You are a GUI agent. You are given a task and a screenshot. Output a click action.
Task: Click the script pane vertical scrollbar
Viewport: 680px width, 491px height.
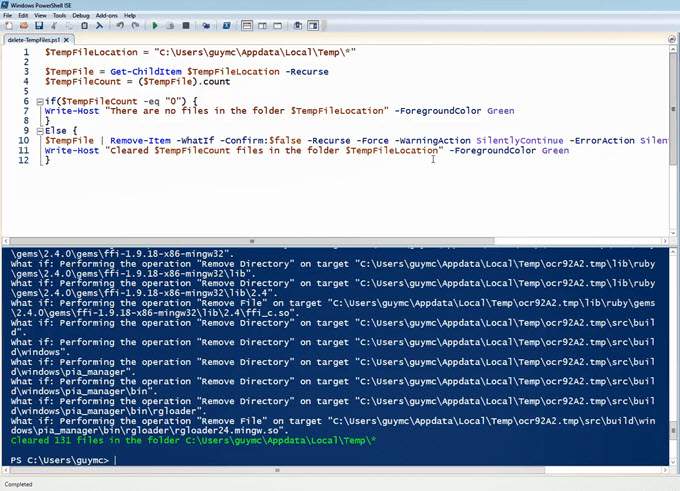pyautogui.click(x=673, y=108)
